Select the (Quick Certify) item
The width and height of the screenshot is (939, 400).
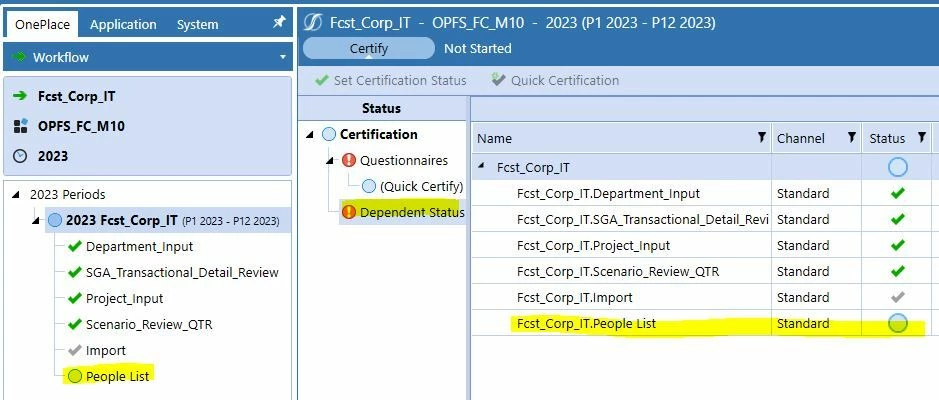click(x=422, y=186)
